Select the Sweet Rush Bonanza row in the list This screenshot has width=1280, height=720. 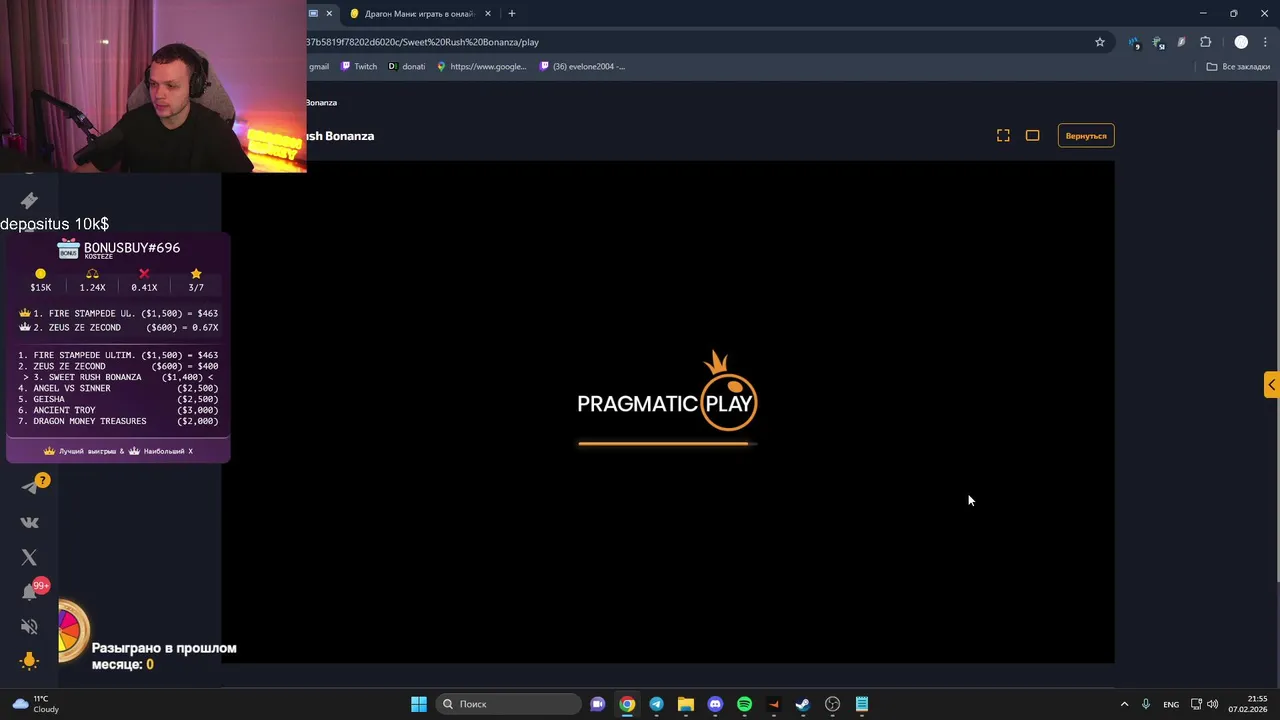pos(118,377)
